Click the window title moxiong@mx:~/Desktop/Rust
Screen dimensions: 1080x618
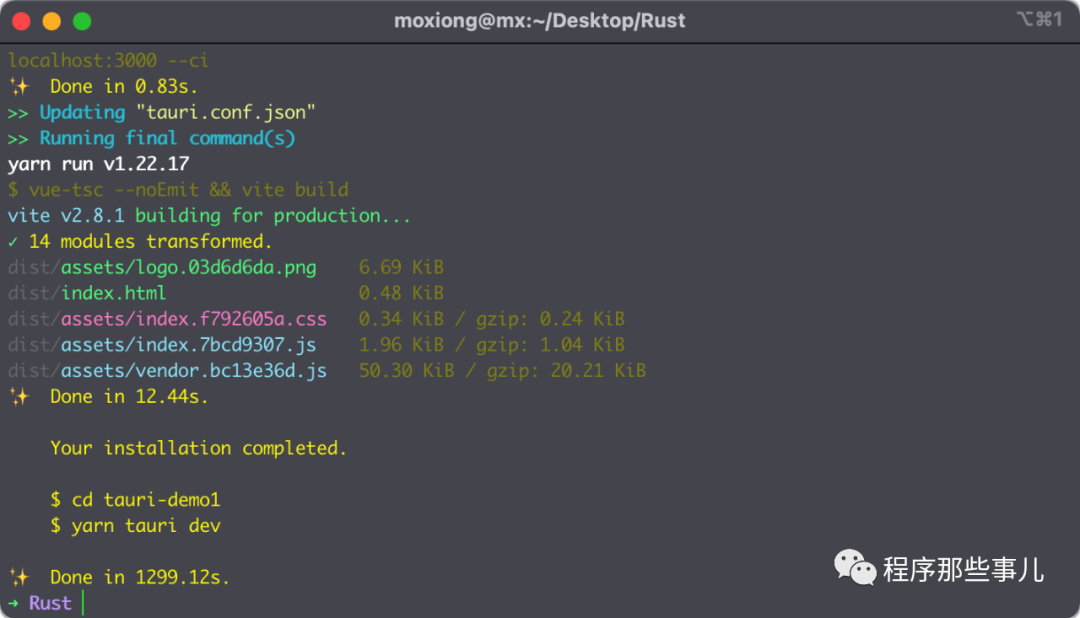[x=539, y=21]
